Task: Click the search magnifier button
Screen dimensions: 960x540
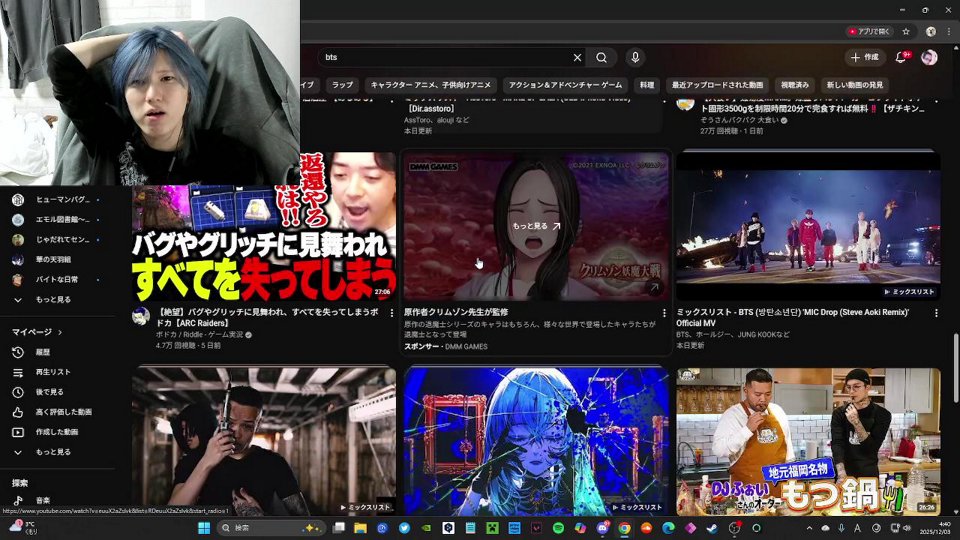Action: 601,58
